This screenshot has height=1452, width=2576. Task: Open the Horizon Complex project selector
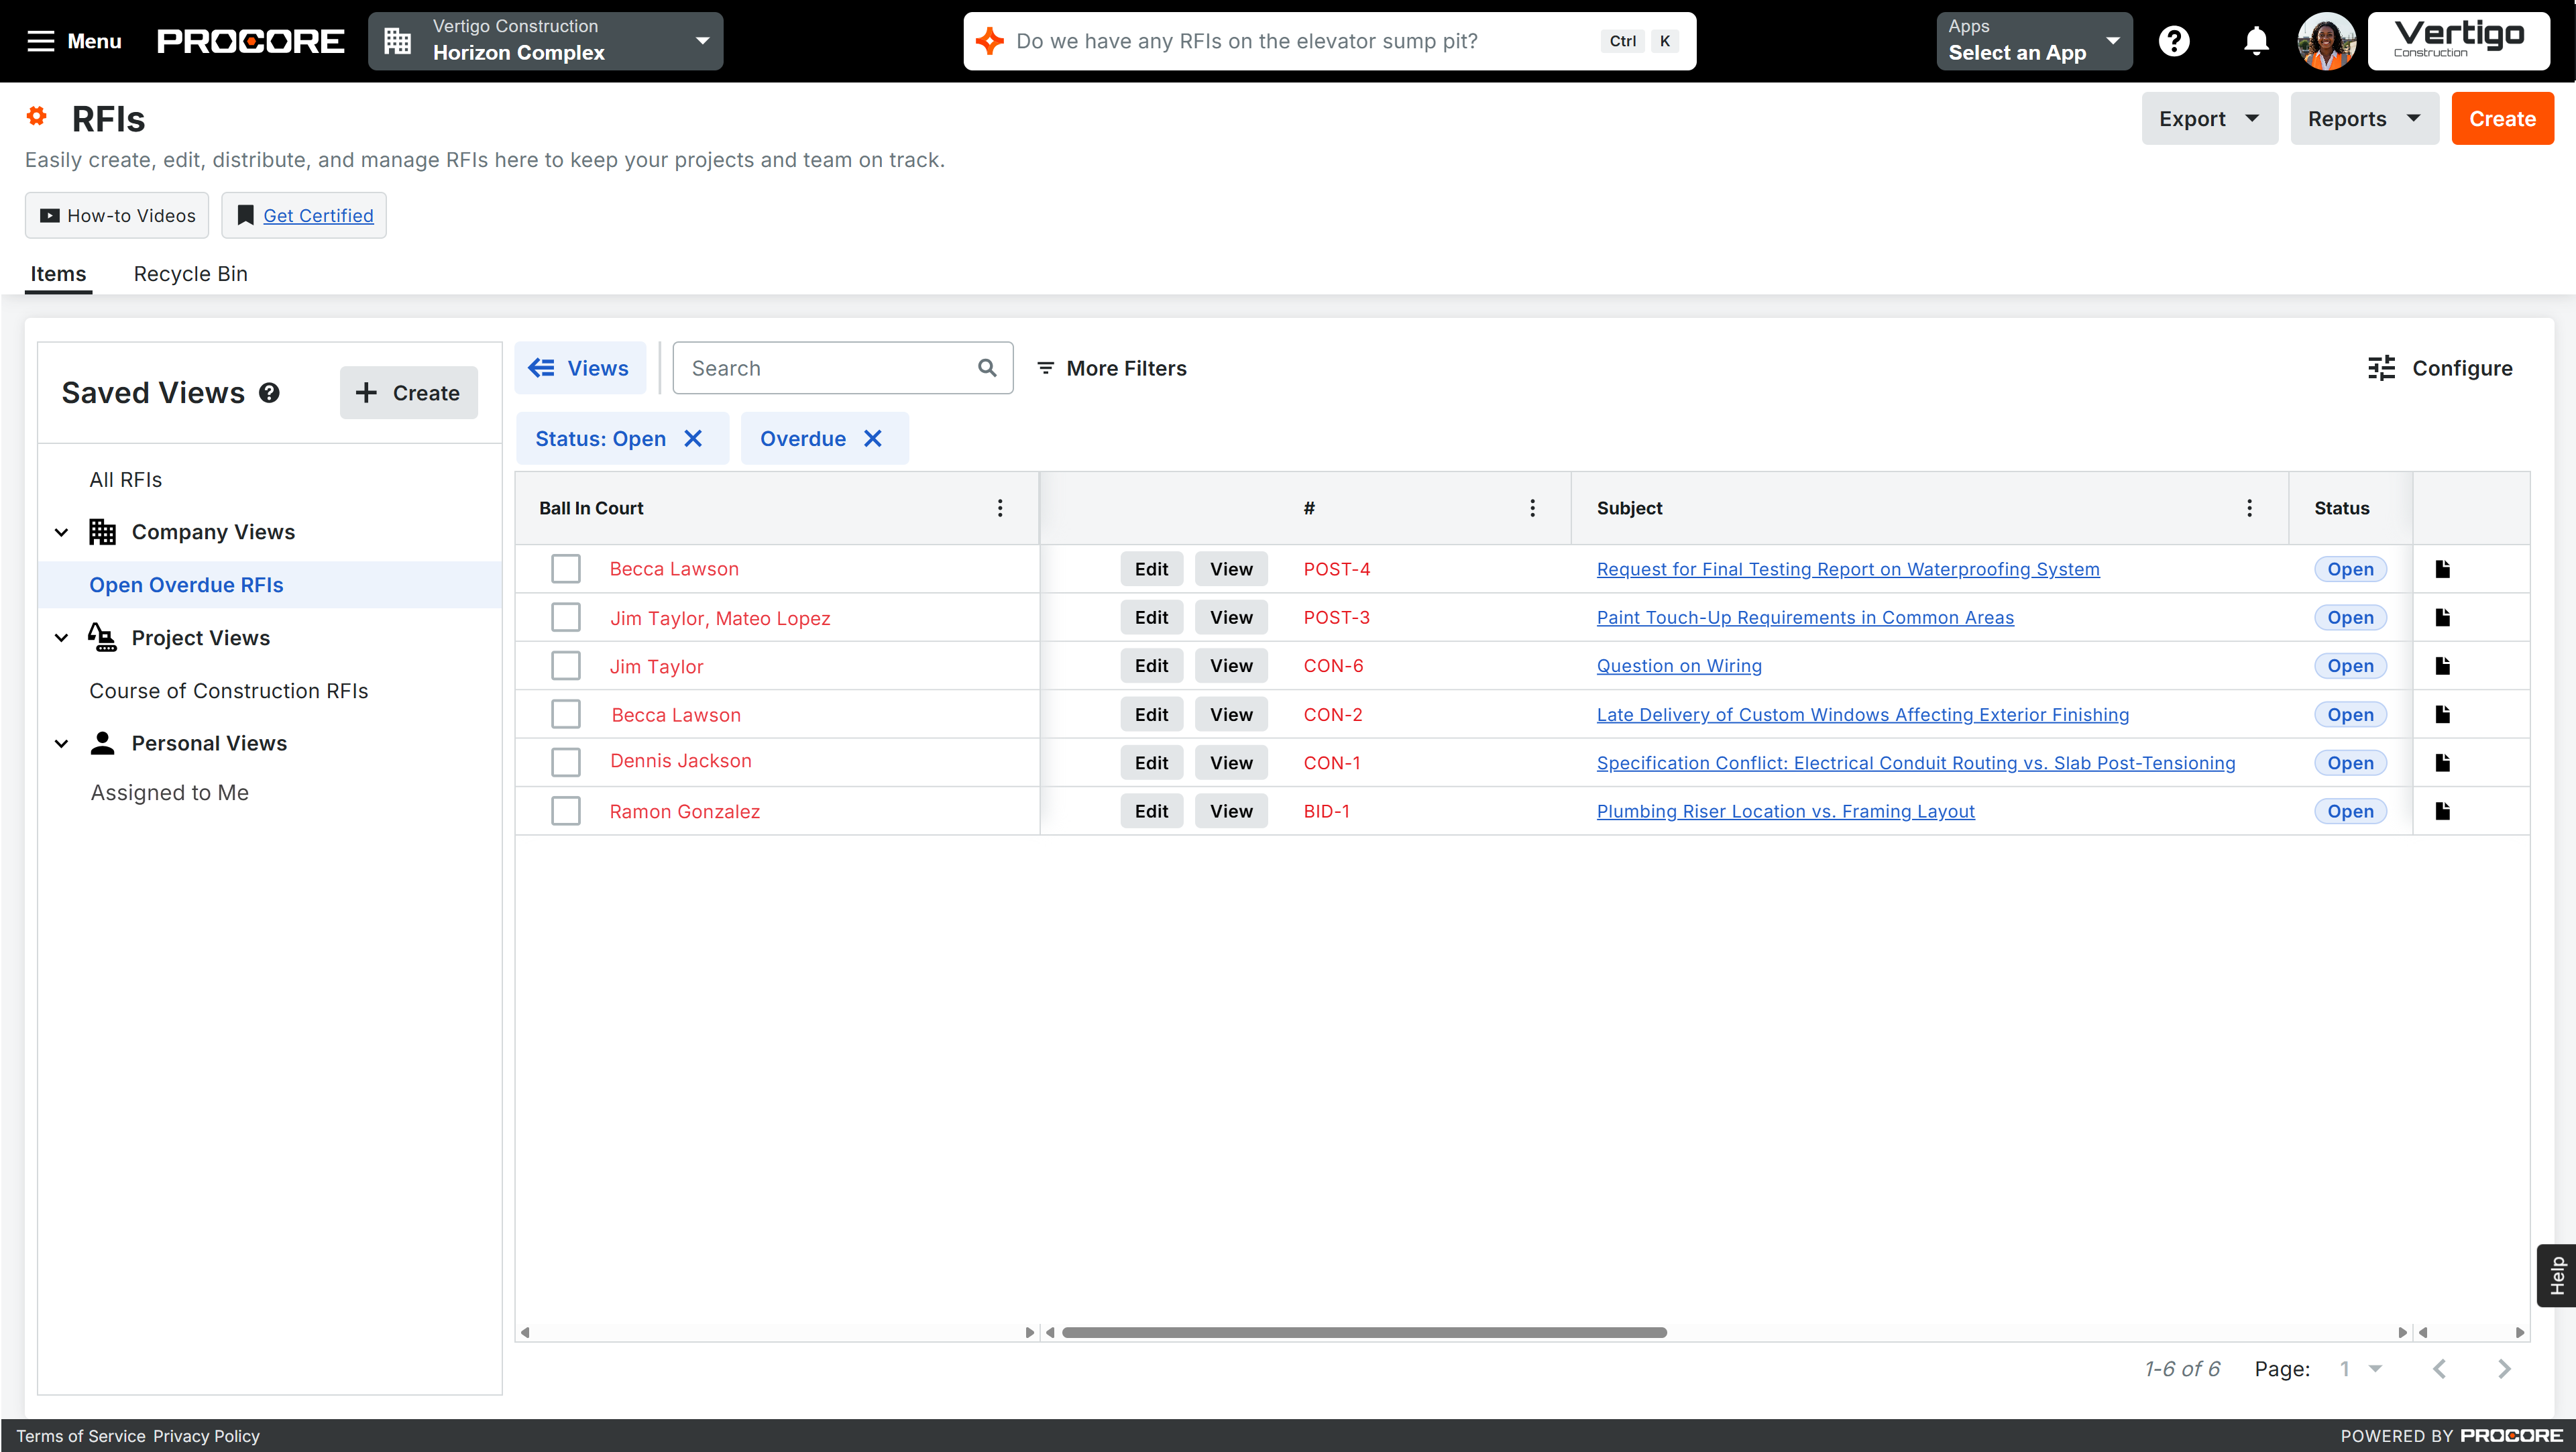click(x=545, y=41)
